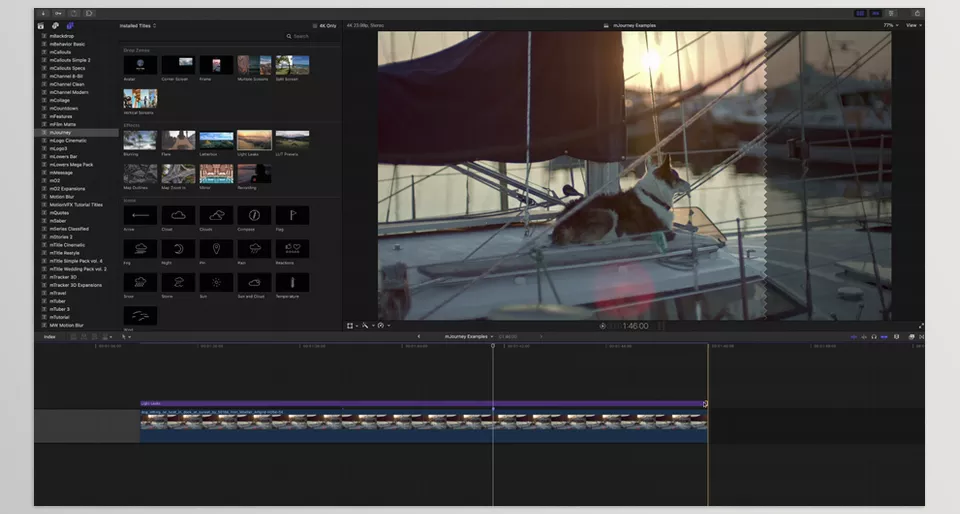Select the Recording effect thumbnail

tap(254, 174)
